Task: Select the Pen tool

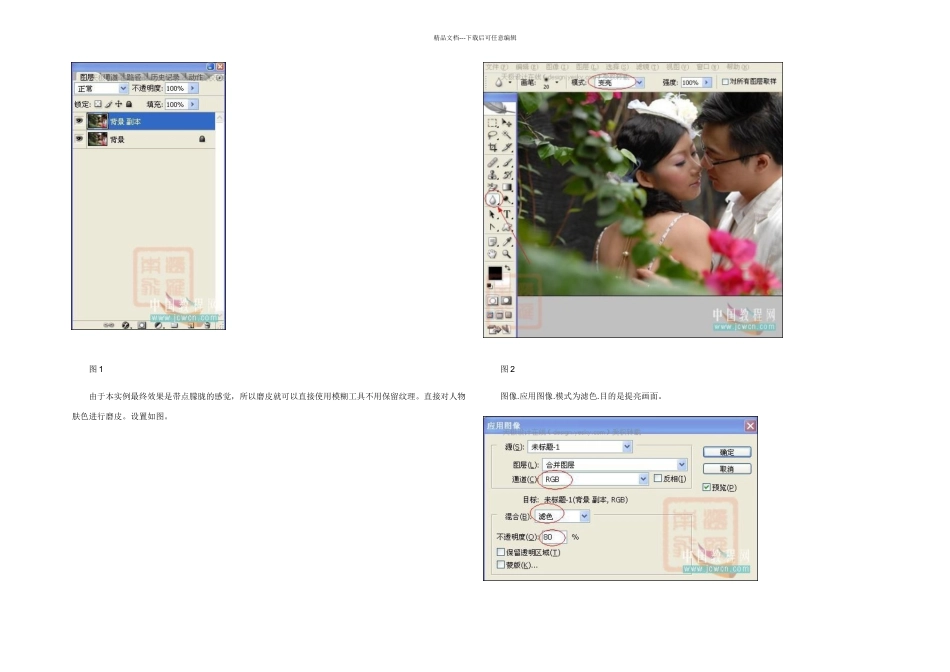Action: 493,227
